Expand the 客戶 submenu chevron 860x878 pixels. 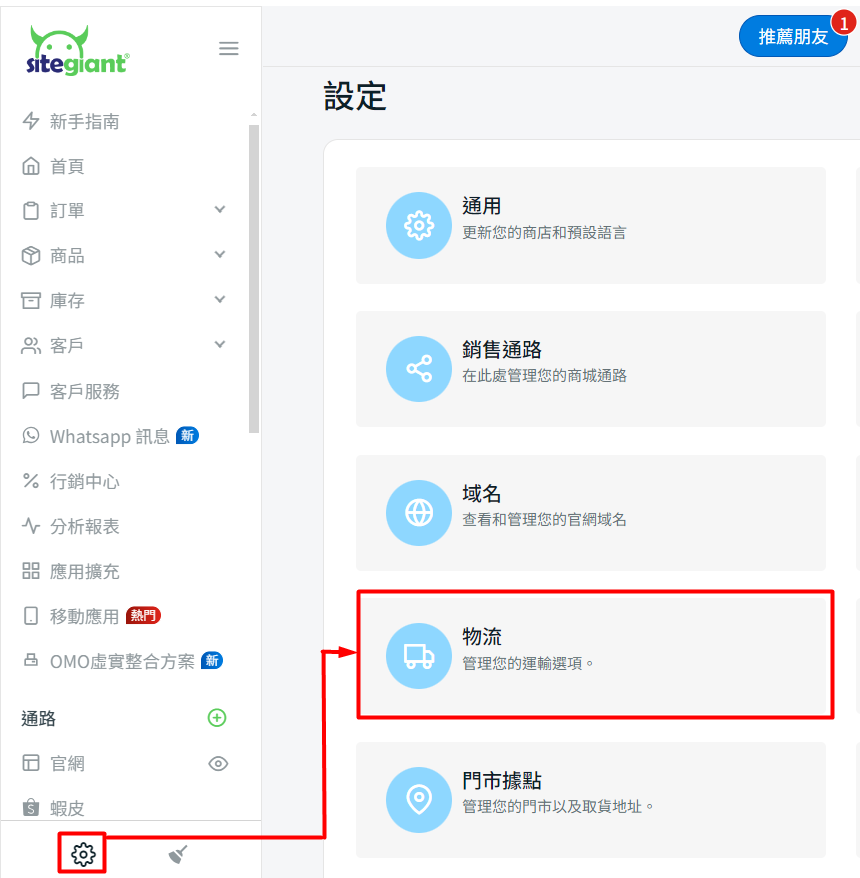coord(219,344)
